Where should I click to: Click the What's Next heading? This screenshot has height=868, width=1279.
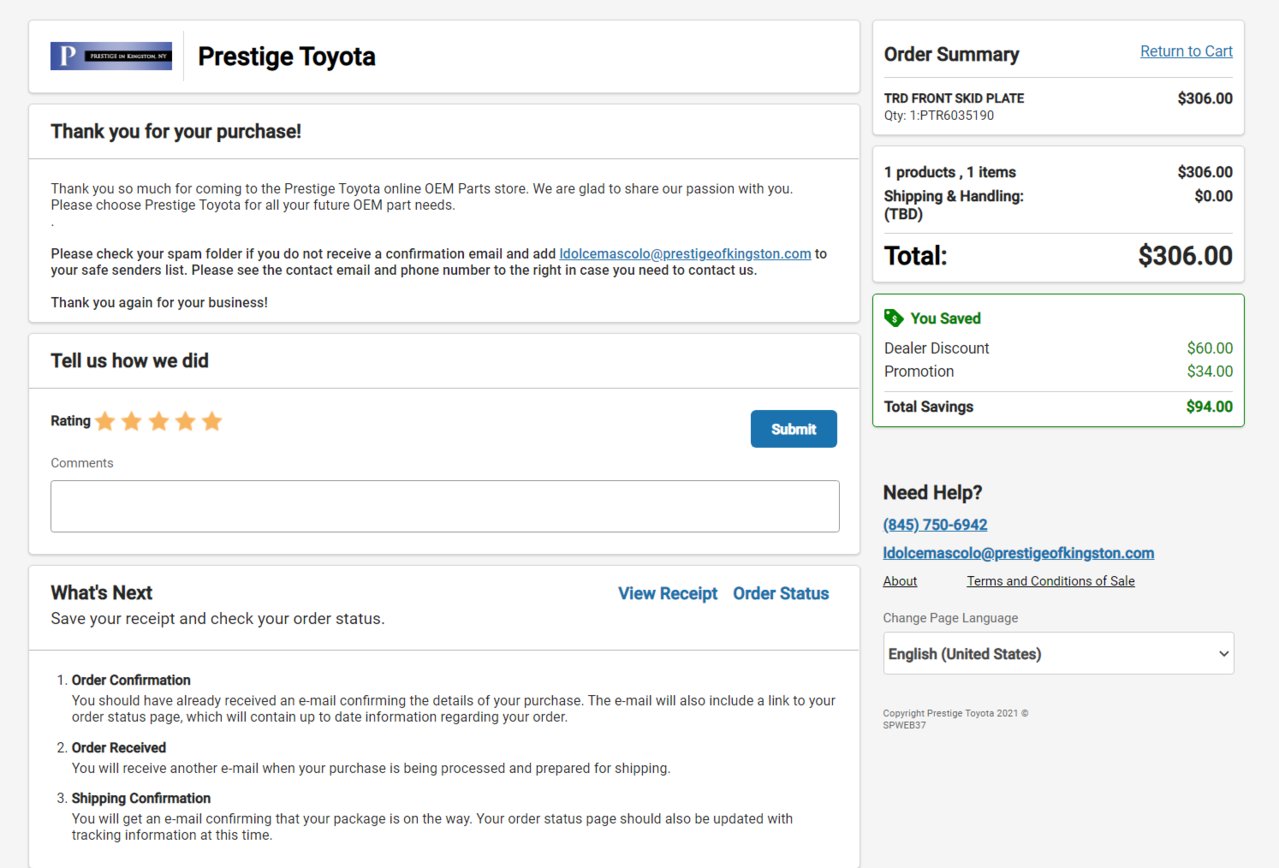click(x=102, y=593)
